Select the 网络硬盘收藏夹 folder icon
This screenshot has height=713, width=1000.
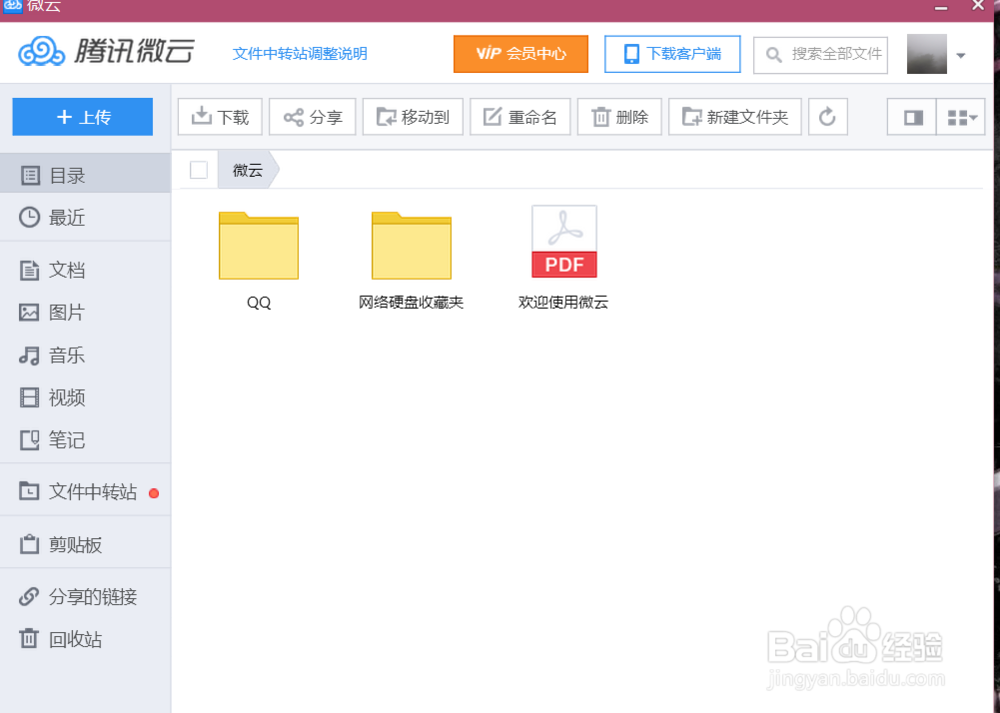coord(411,246)
